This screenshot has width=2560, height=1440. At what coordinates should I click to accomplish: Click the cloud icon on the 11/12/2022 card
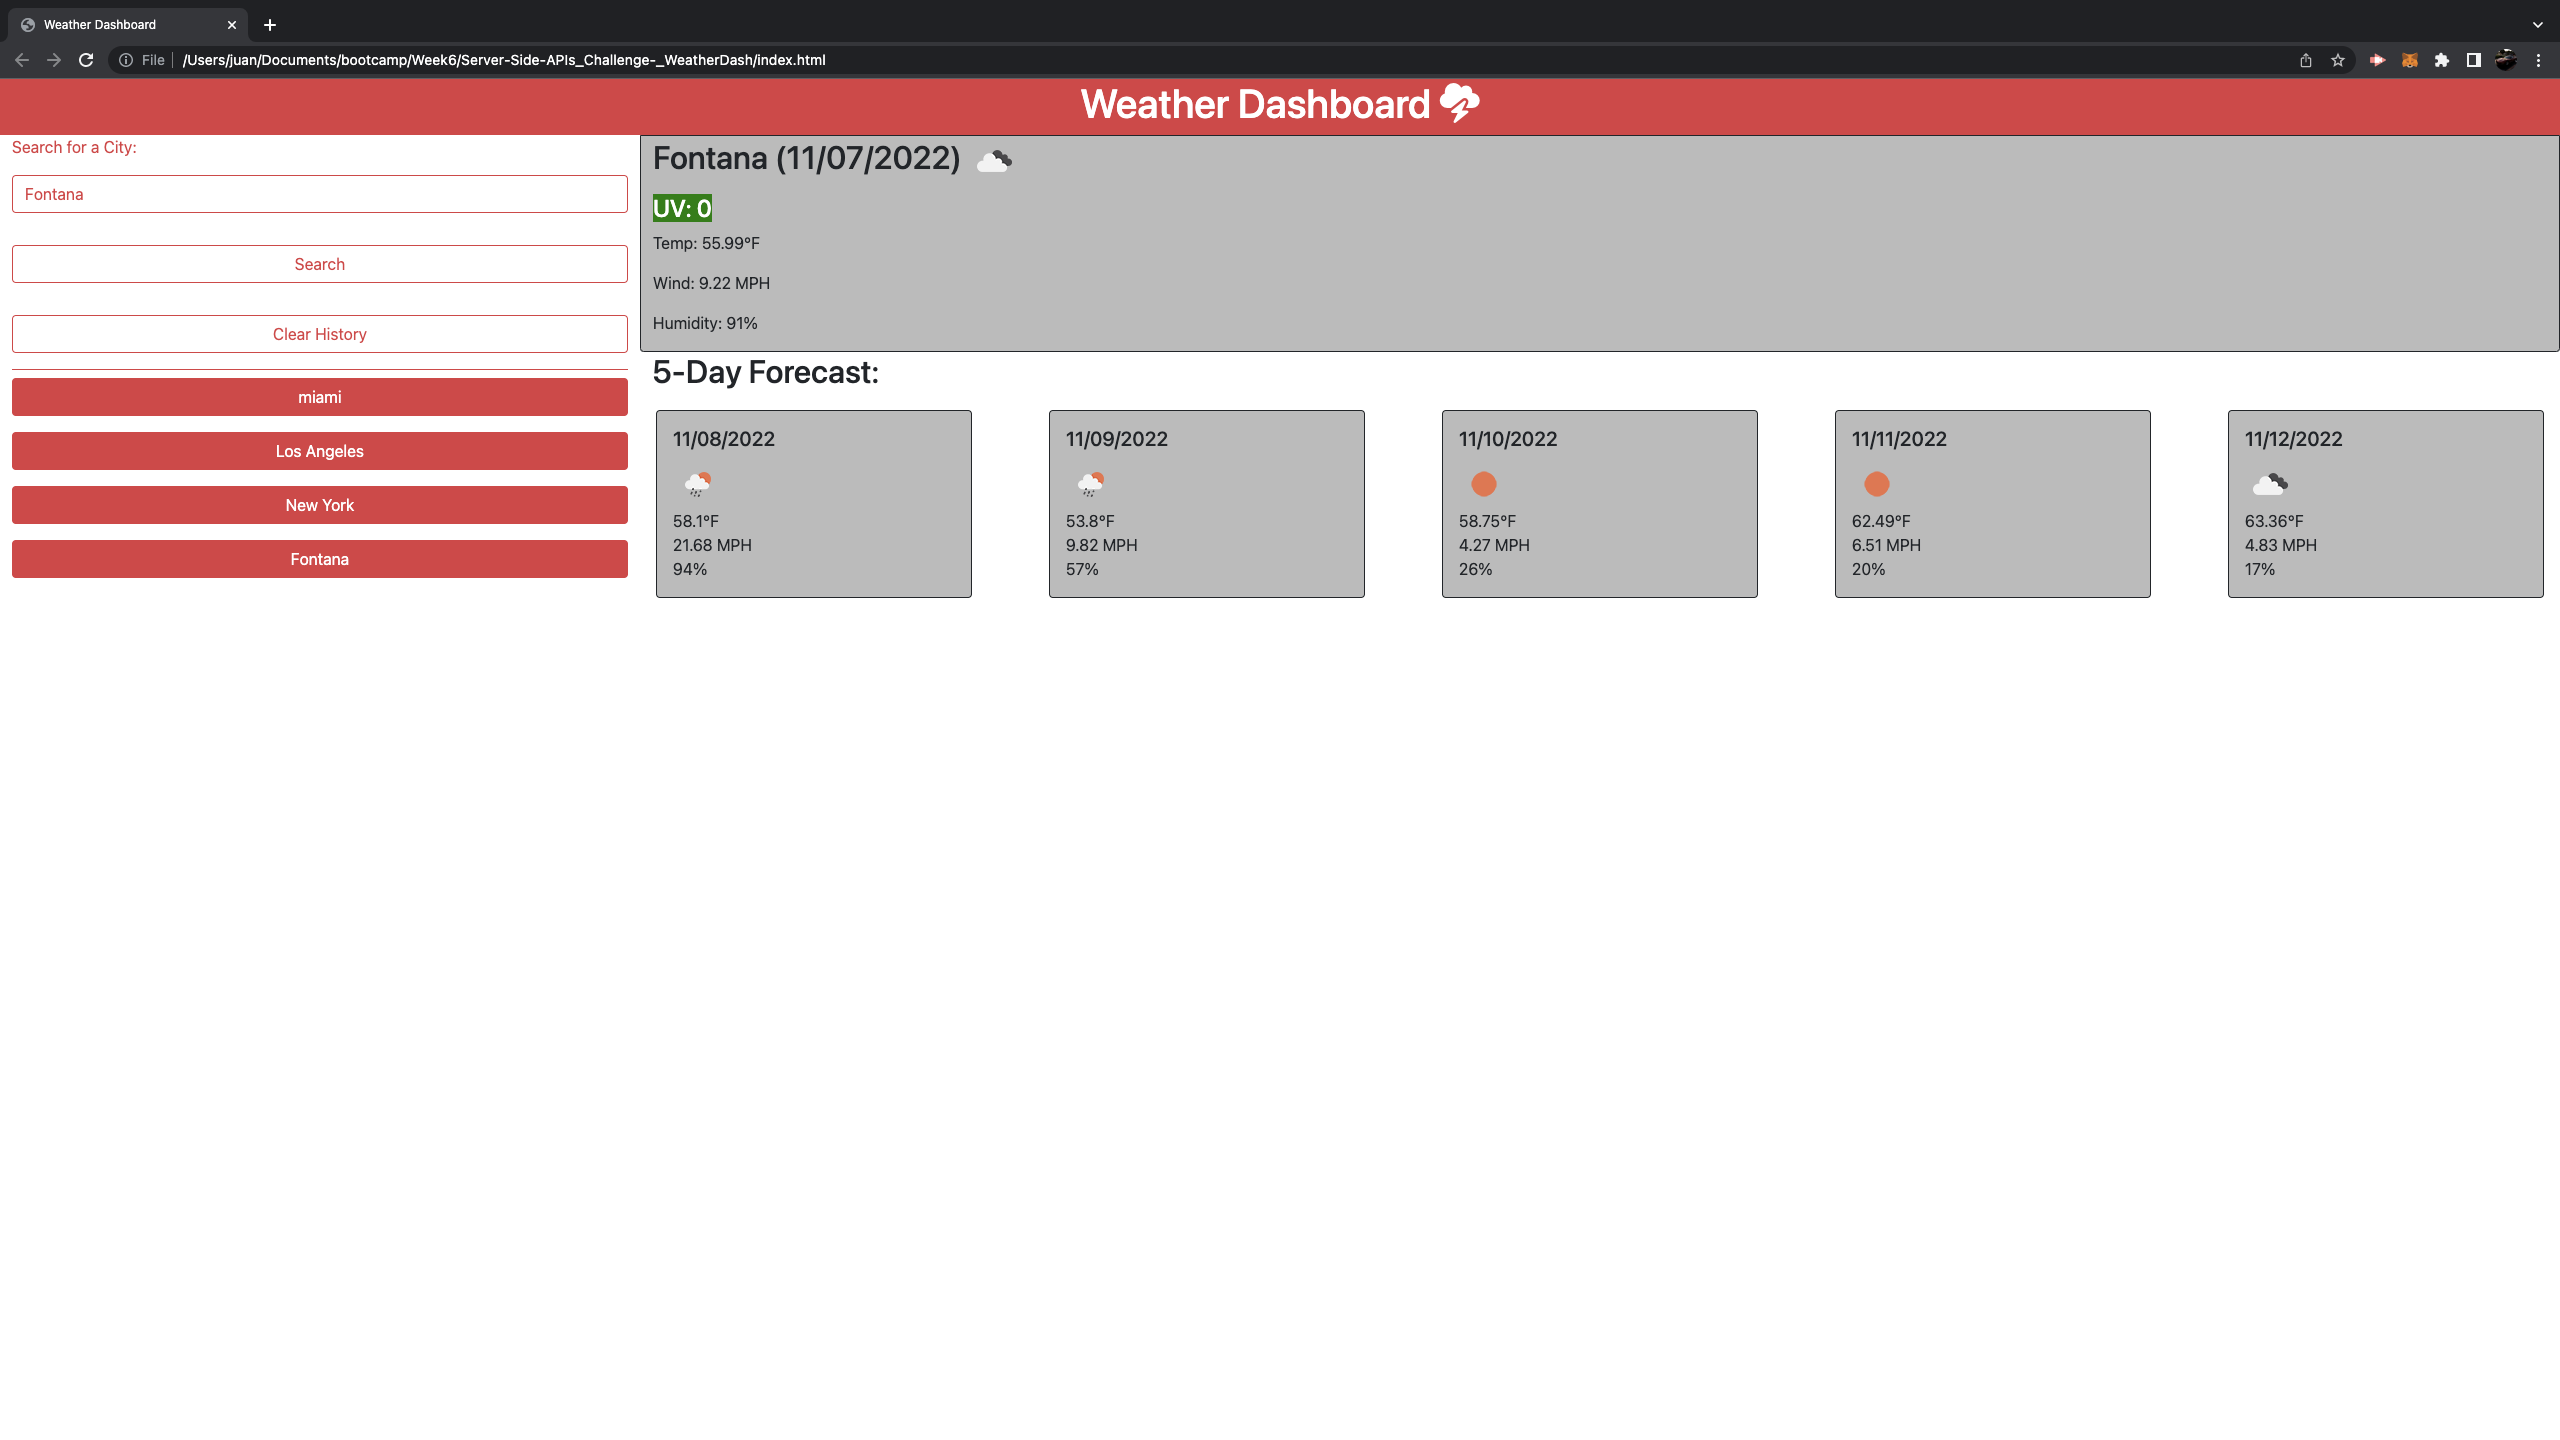pos(2269,484)
